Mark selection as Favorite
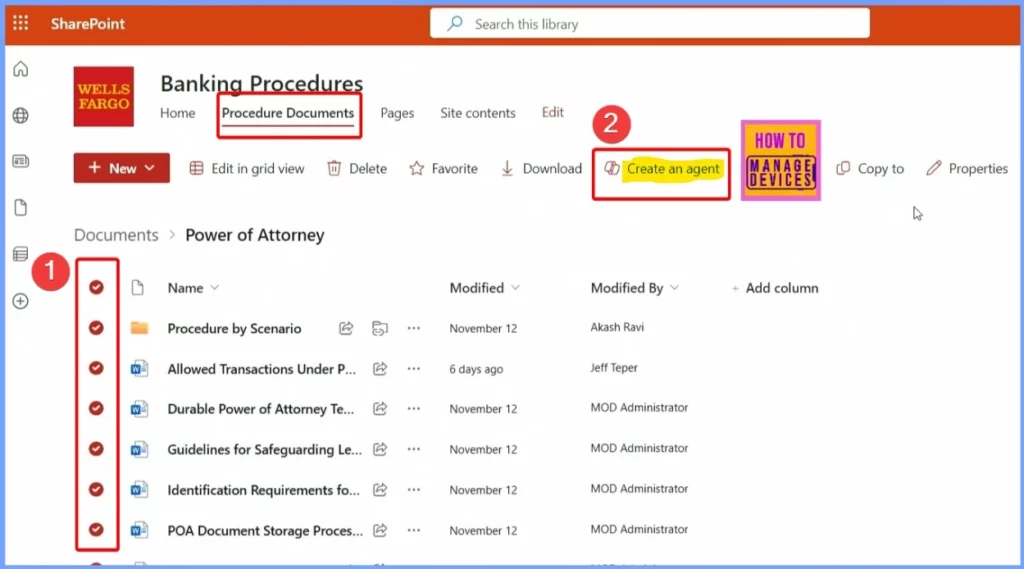Viewport: 1024px width, 569px height. pyautogui.click(x=443, y=169)
